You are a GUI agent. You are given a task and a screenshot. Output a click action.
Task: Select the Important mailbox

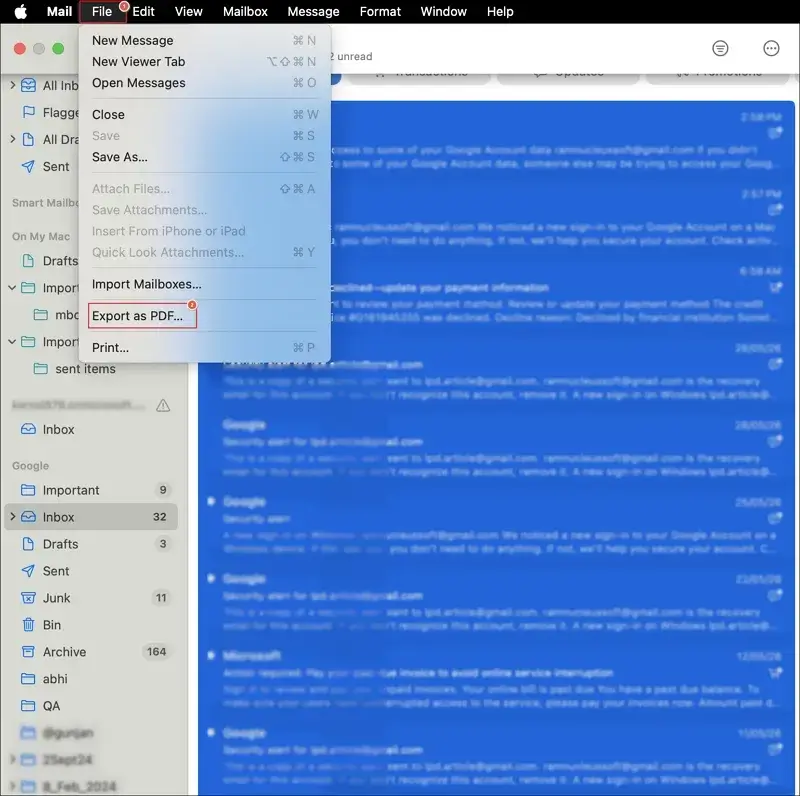pos(91,490)
